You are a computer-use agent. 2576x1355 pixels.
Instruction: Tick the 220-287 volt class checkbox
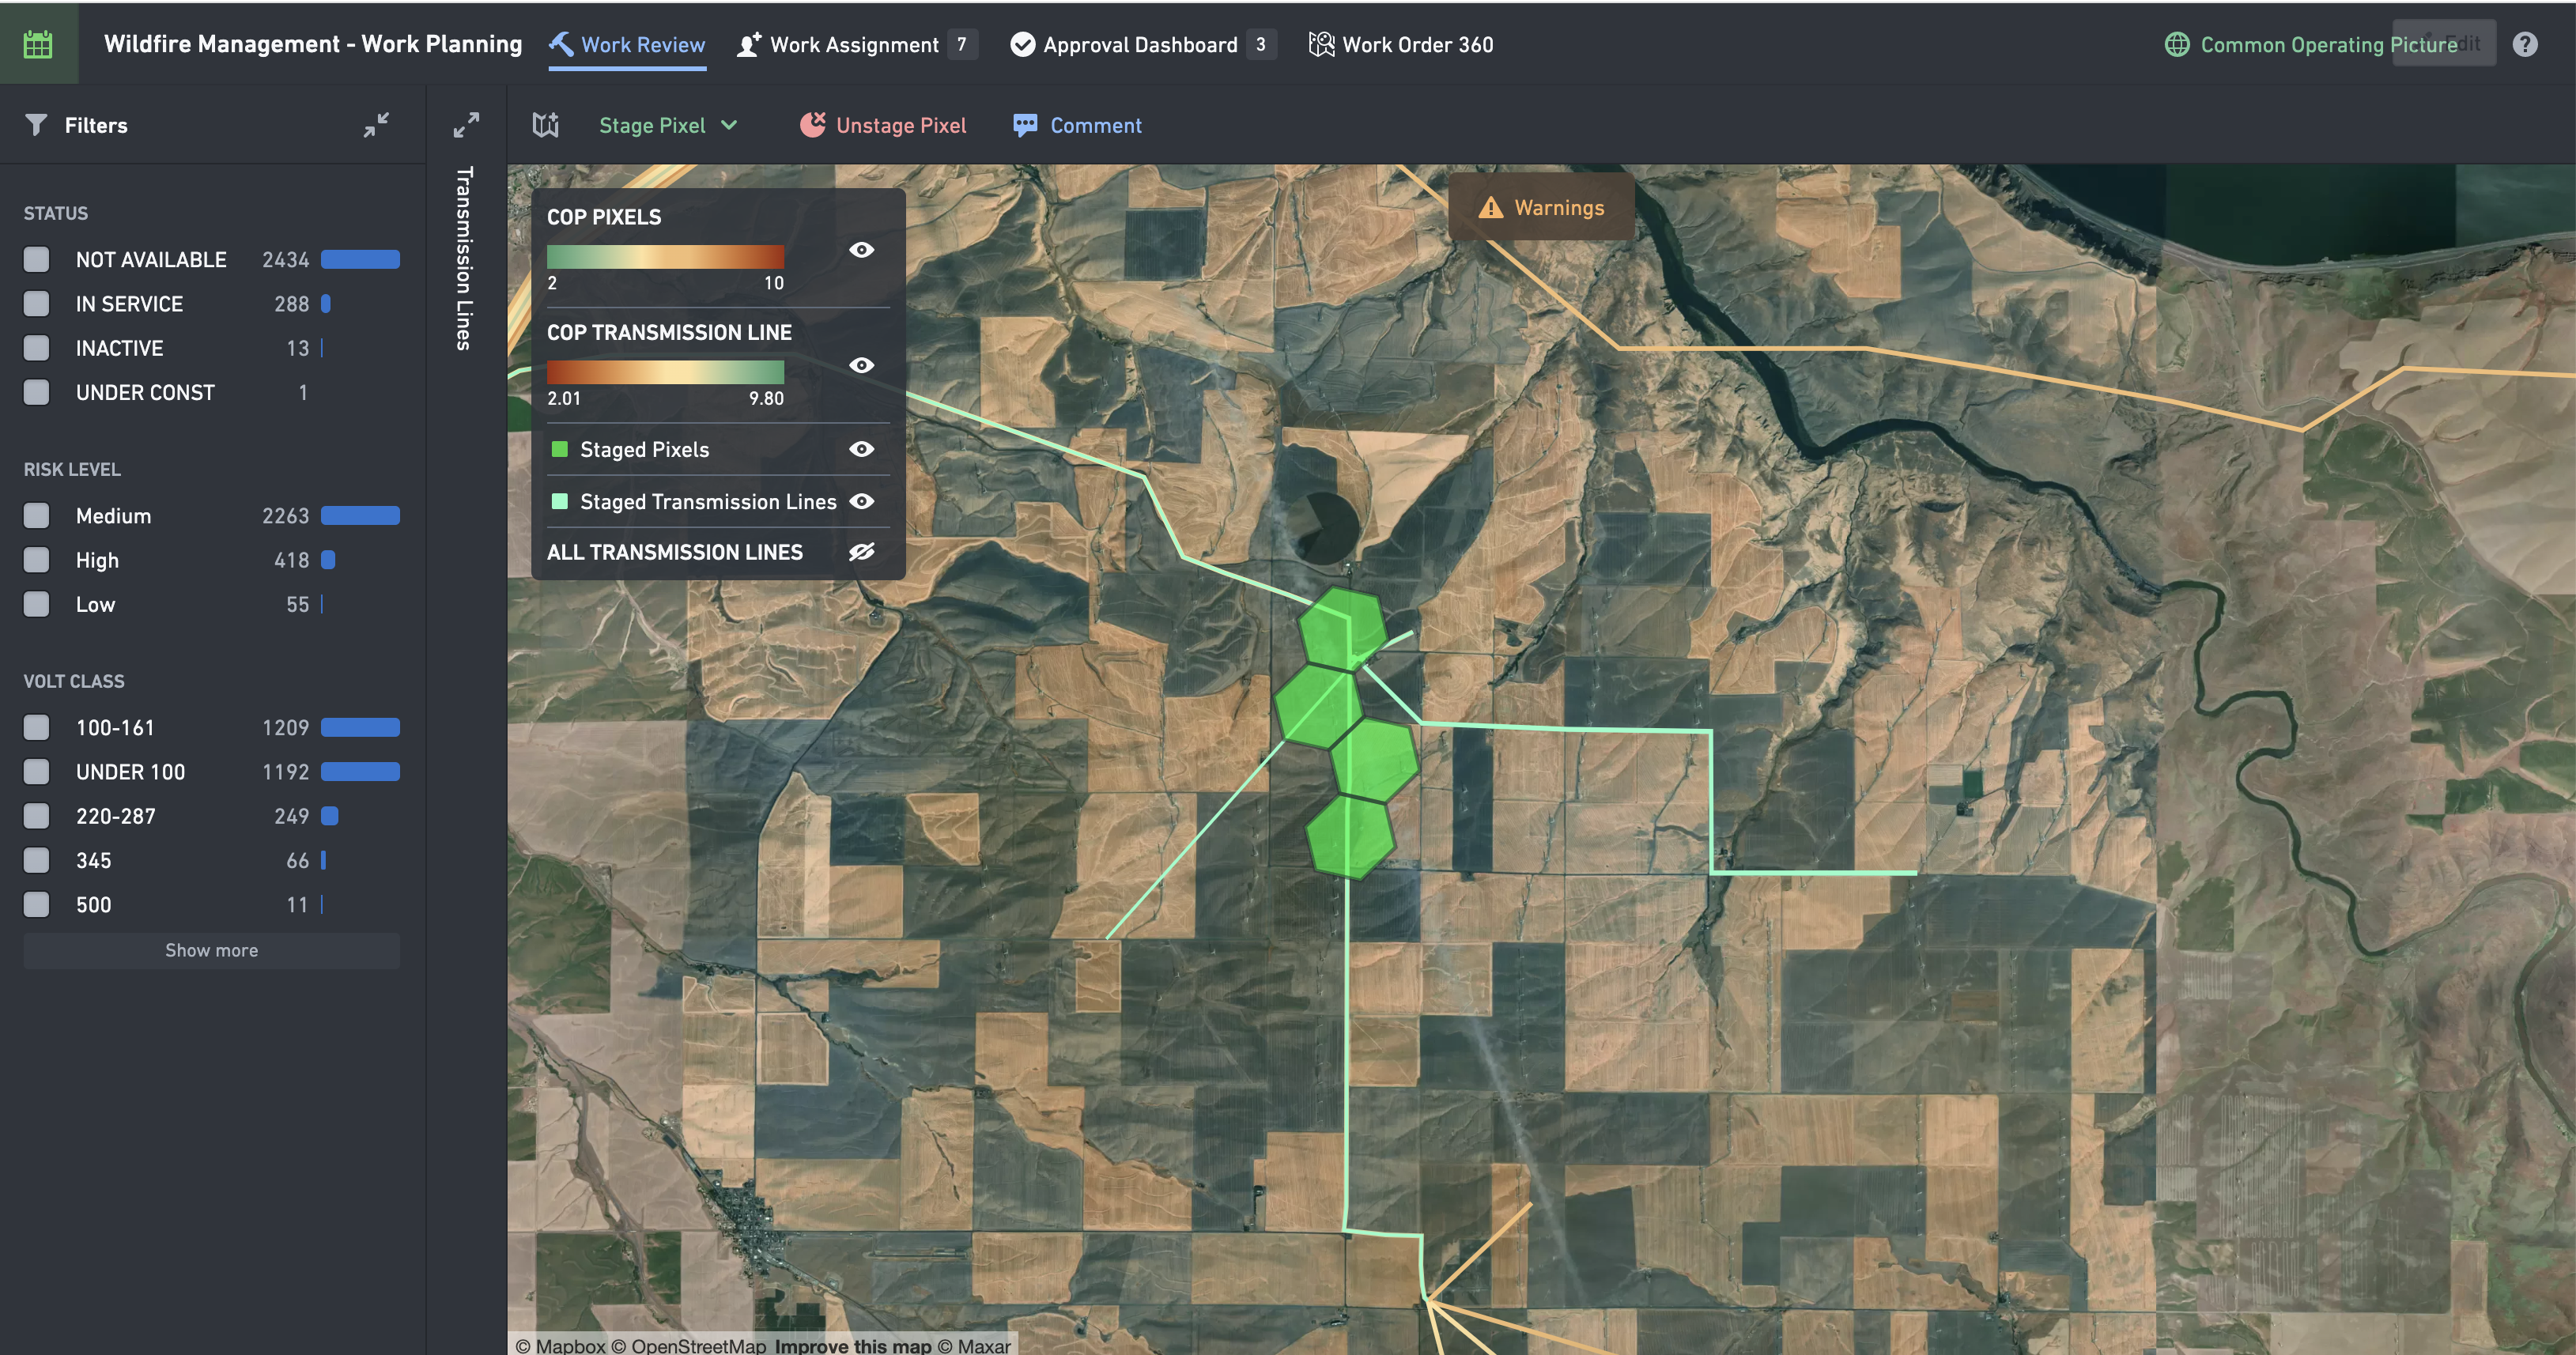click(37, 816)
